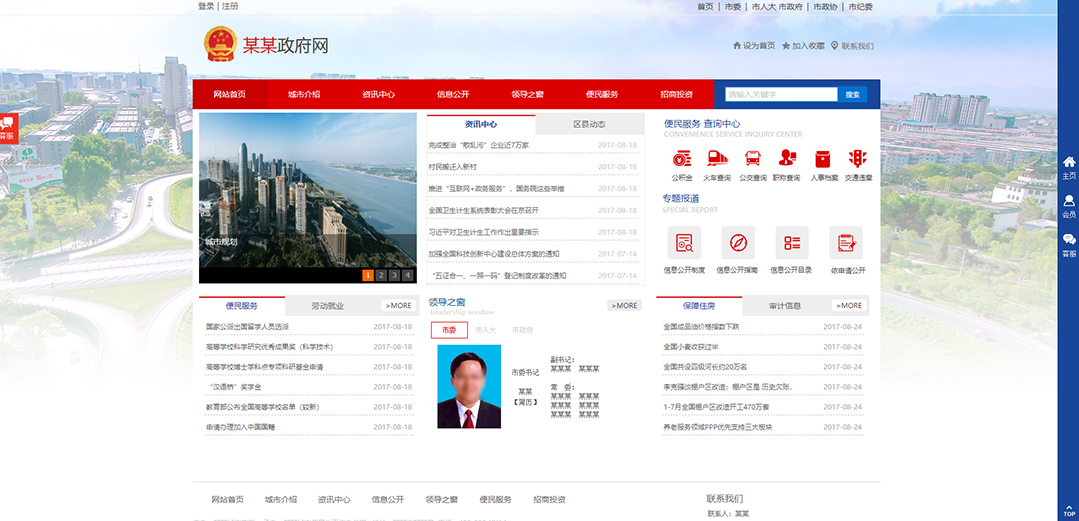Click the 主页 home icon in right sidebar
The width and height of the screenshot is (1079, 521).
click(x=1068, y=164)
